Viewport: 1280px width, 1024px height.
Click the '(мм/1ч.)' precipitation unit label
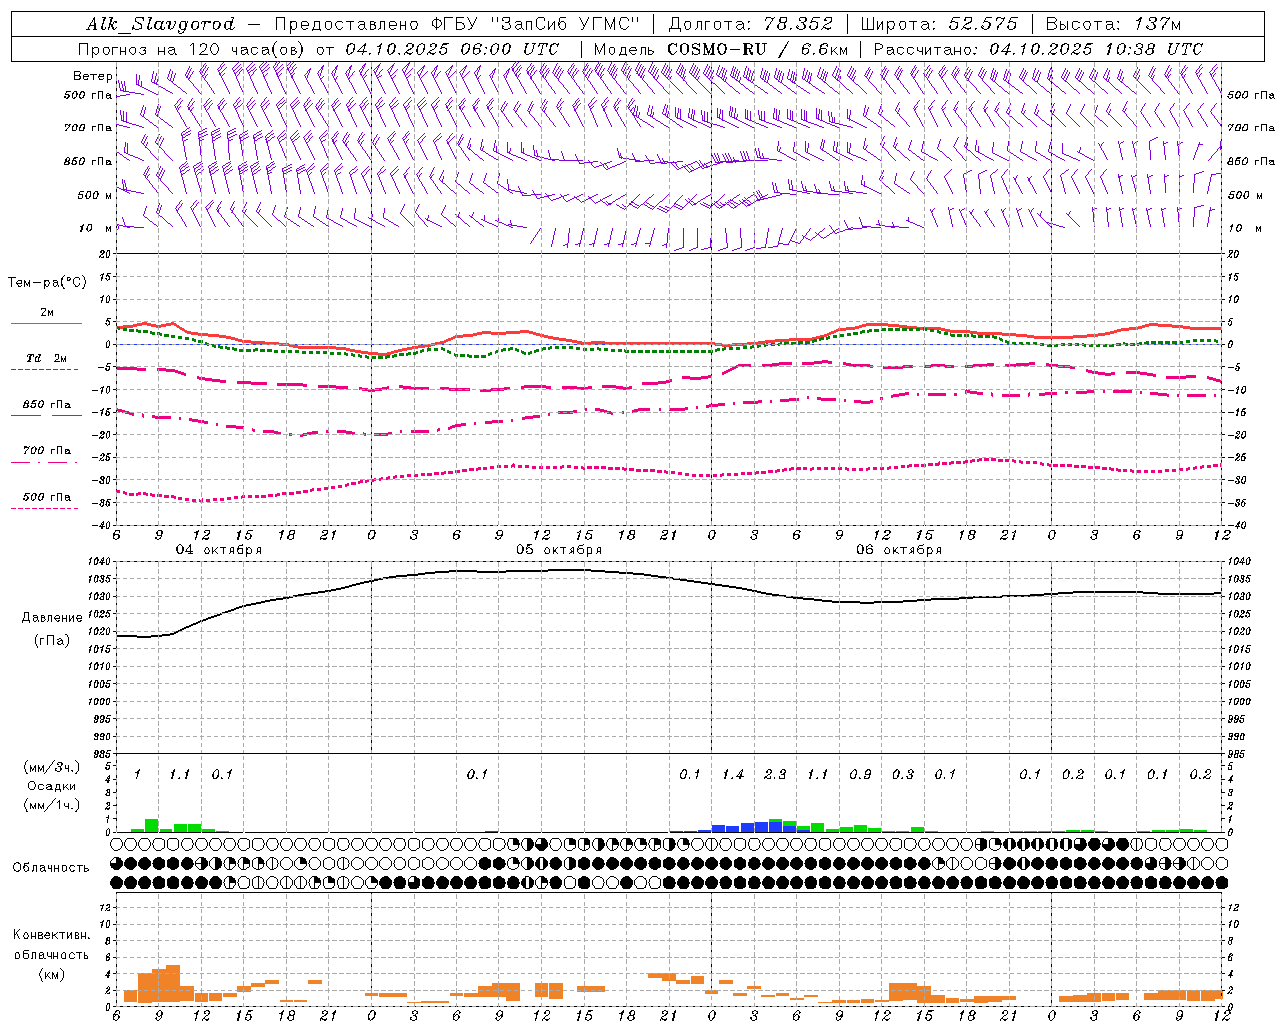pyautogui.click(x=51, y=805)
